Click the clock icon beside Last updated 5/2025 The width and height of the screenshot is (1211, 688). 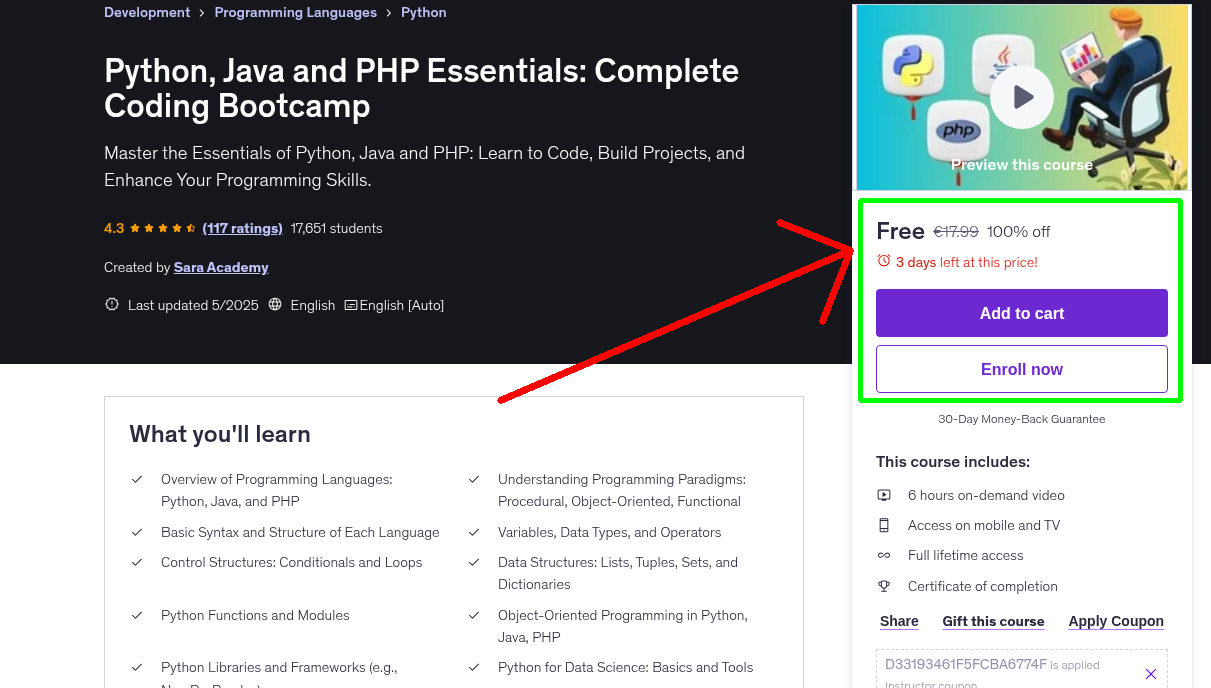[111, 305]
